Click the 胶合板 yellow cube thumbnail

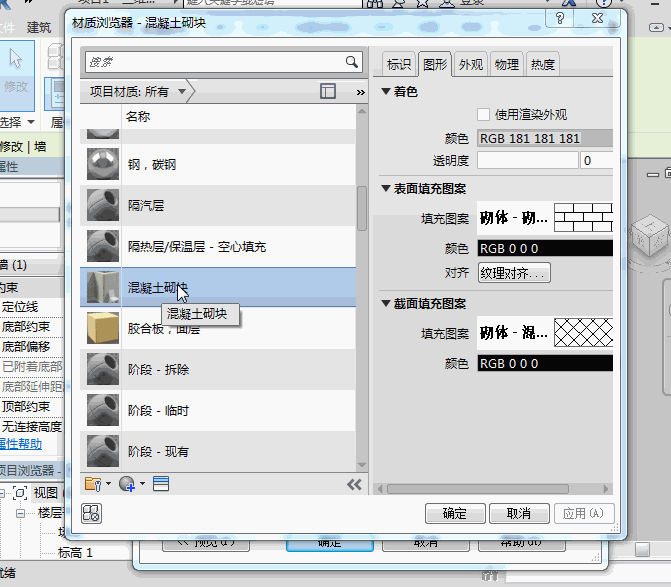point(103,328)
